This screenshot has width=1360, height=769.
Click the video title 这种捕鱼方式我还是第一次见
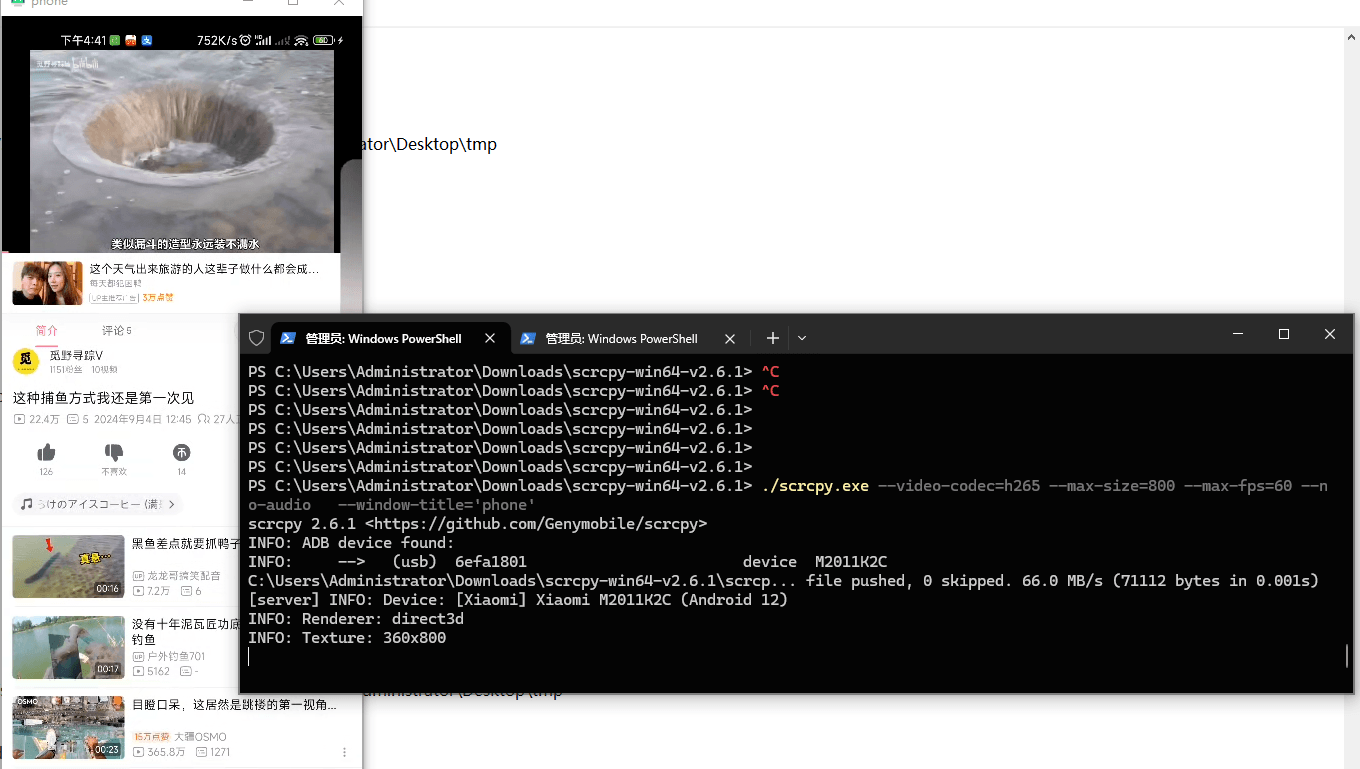click(x=103, y=398)
